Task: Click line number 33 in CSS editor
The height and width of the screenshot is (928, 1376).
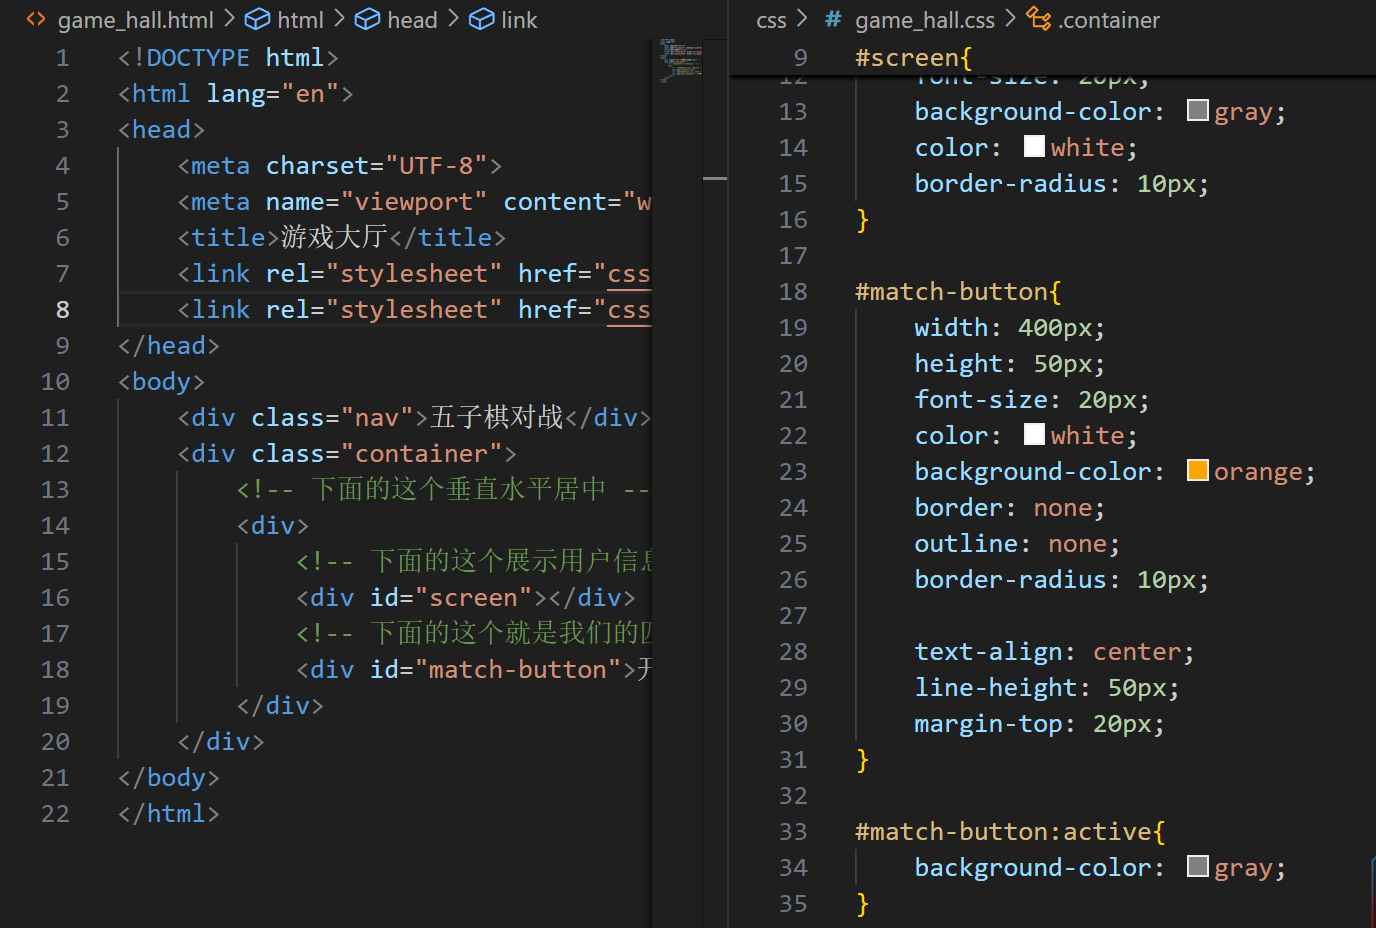Action: tap(793, 832)
